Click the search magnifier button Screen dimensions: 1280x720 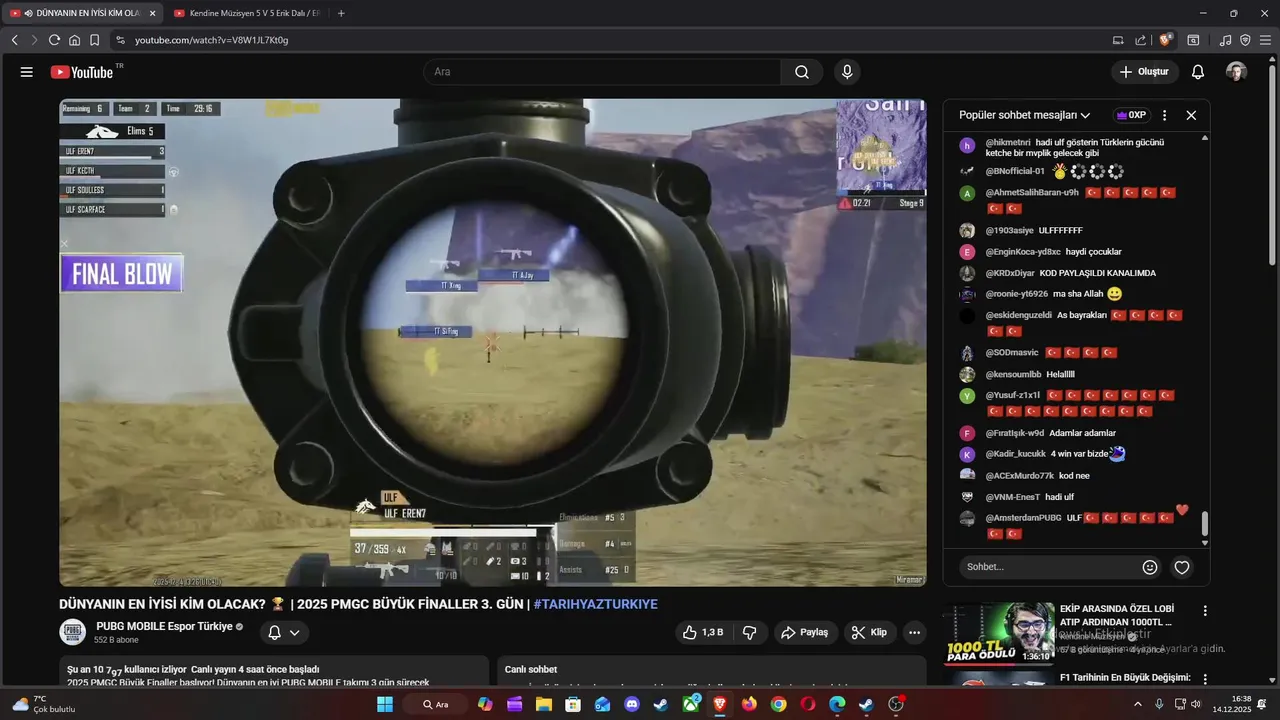point(802,72)
